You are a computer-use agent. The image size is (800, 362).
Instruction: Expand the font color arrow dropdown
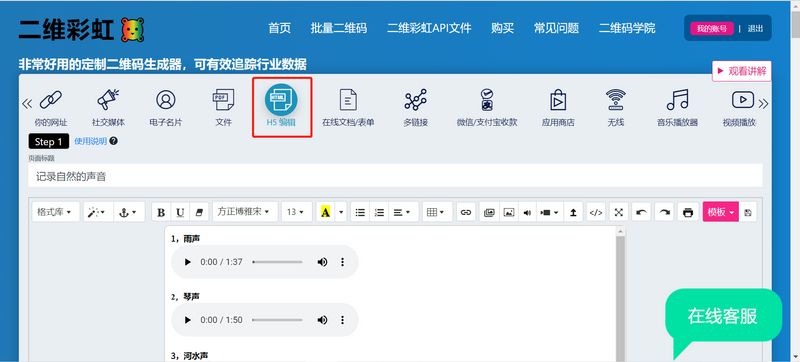point(341,212)
